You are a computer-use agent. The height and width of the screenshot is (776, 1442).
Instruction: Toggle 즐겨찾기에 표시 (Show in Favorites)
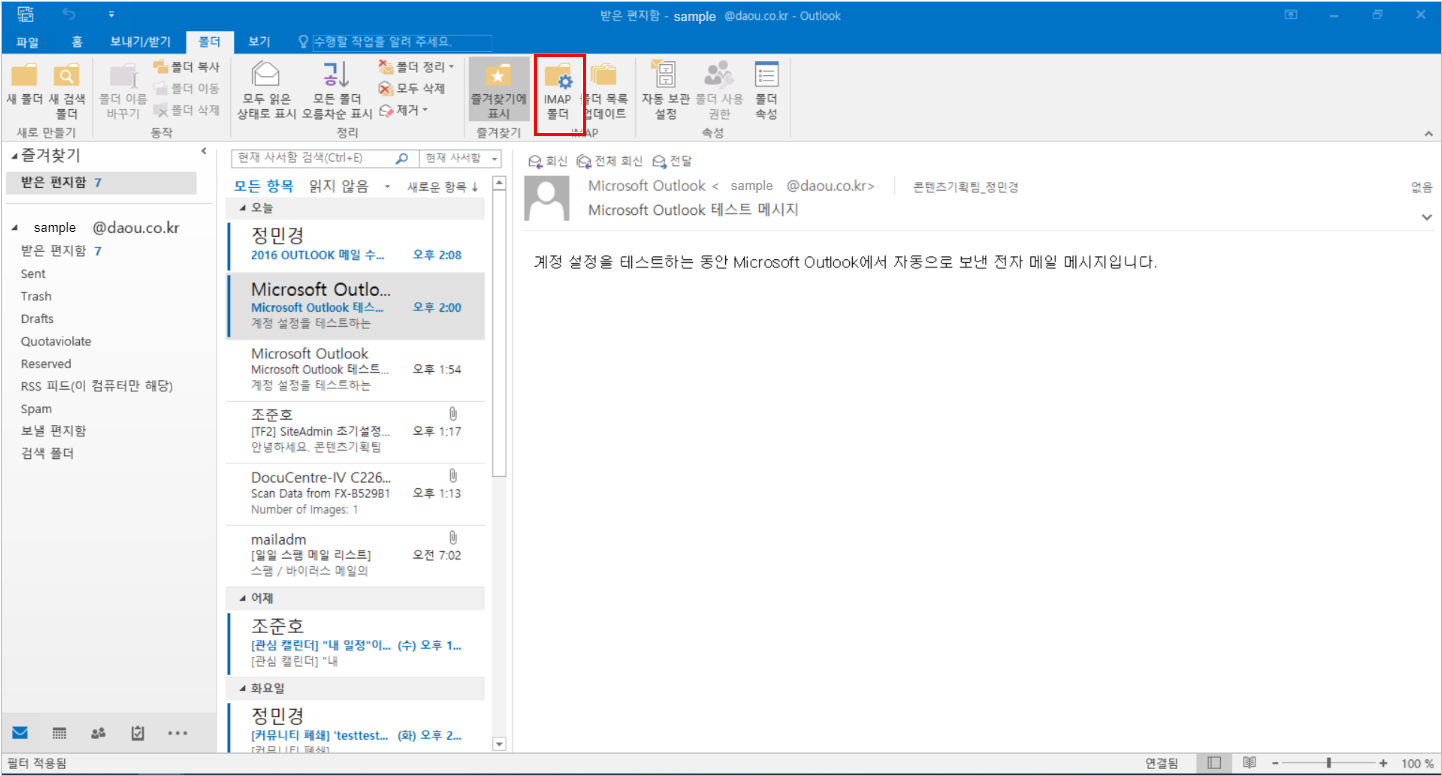(x=499, y=90)
